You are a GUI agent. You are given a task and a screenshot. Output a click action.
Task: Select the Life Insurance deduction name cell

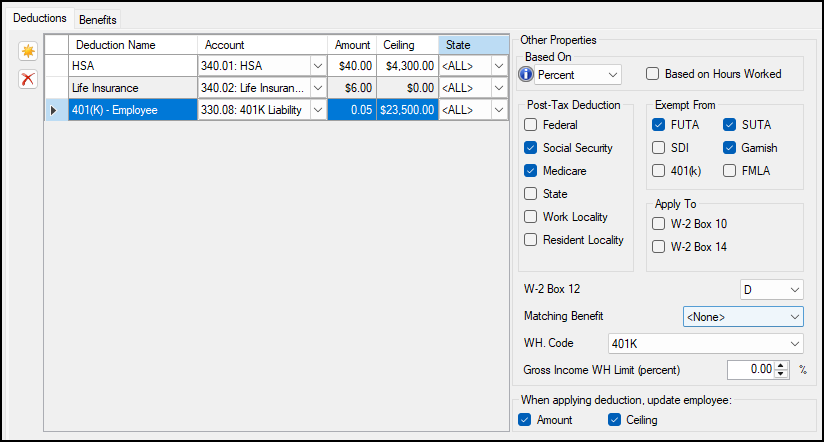[133, 88]
